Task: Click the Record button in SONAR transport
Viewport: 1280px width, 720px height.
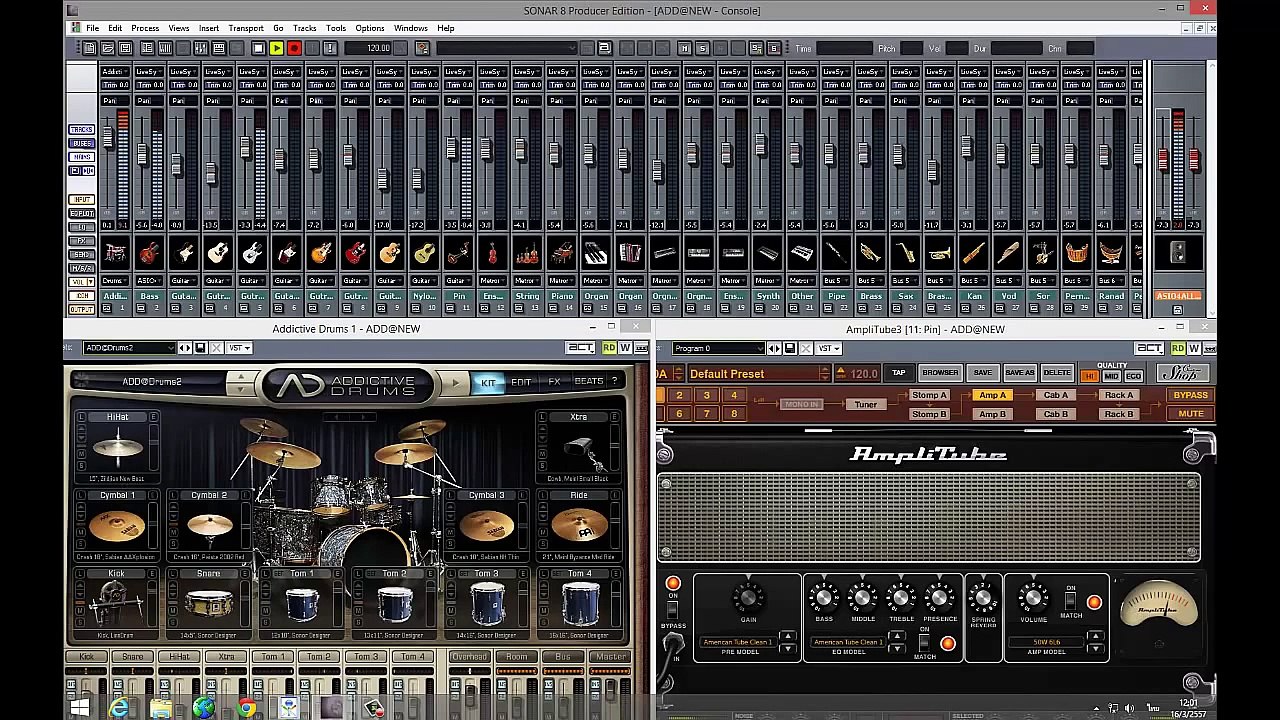Action: tap(294, 48)
